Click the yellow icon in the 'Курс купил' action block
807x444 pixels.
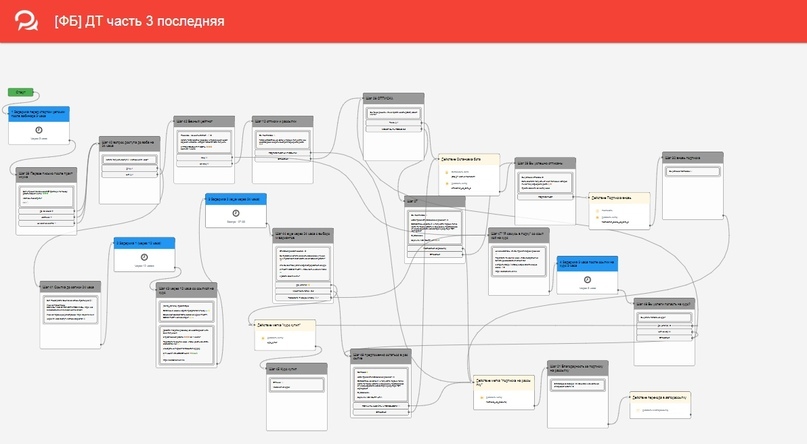point(261,339)
